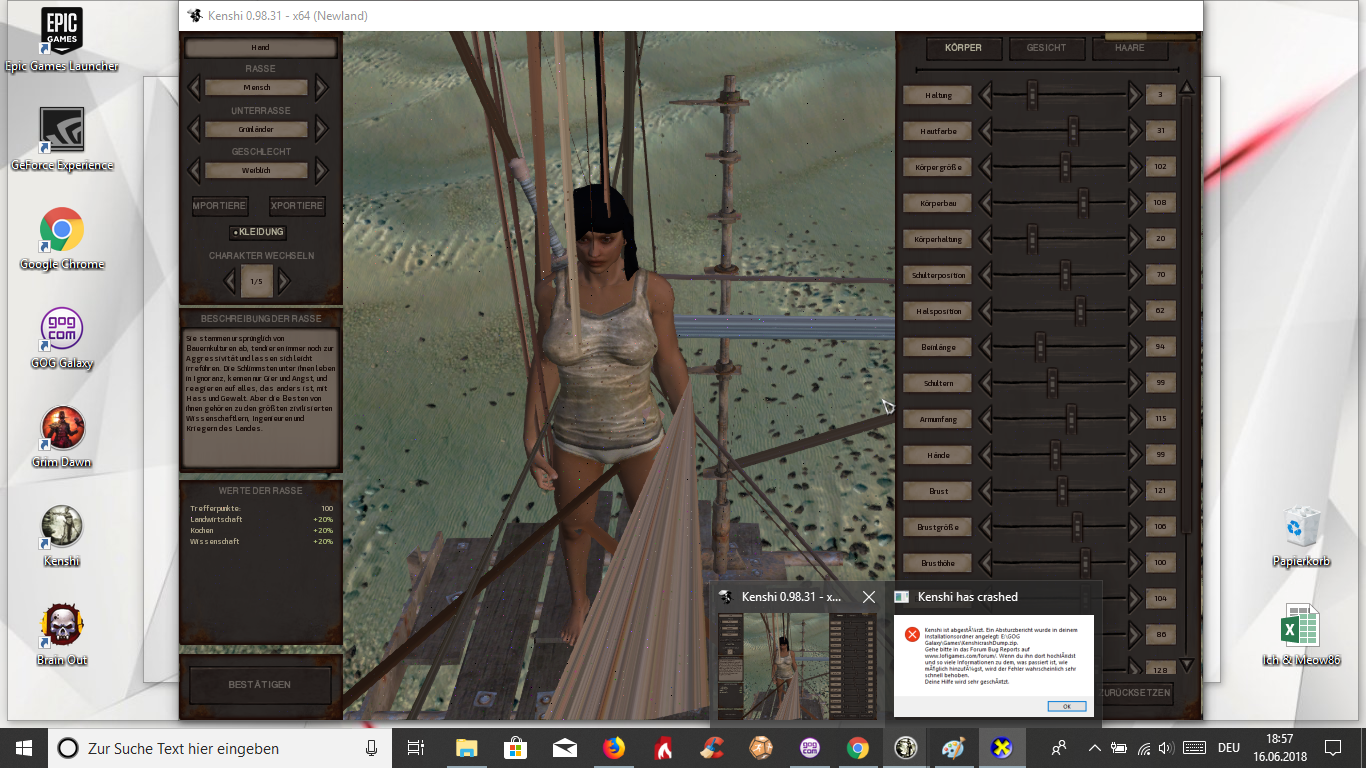
Task: Switch to the Haare tab
Action: click(x=1129, y=47)
